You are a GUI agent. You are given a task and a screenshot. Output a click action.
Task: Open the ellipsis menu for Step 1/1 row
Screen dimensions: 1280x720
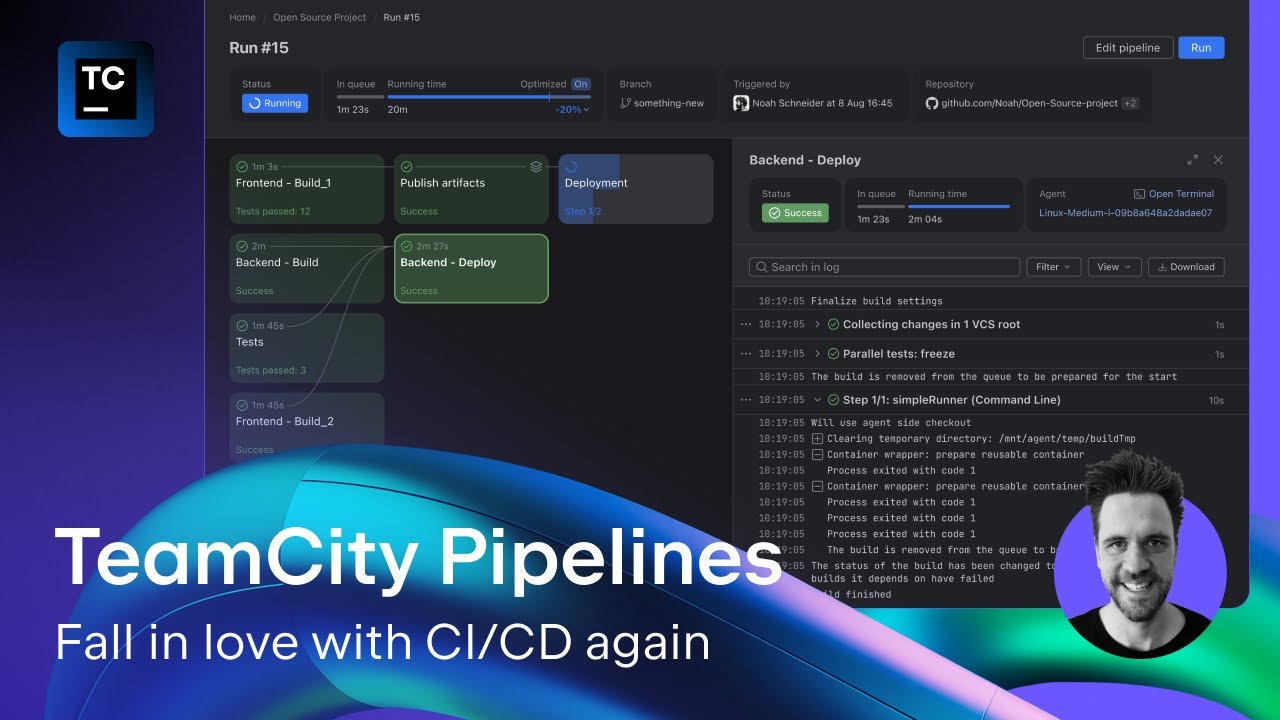(x=746, y=400)
